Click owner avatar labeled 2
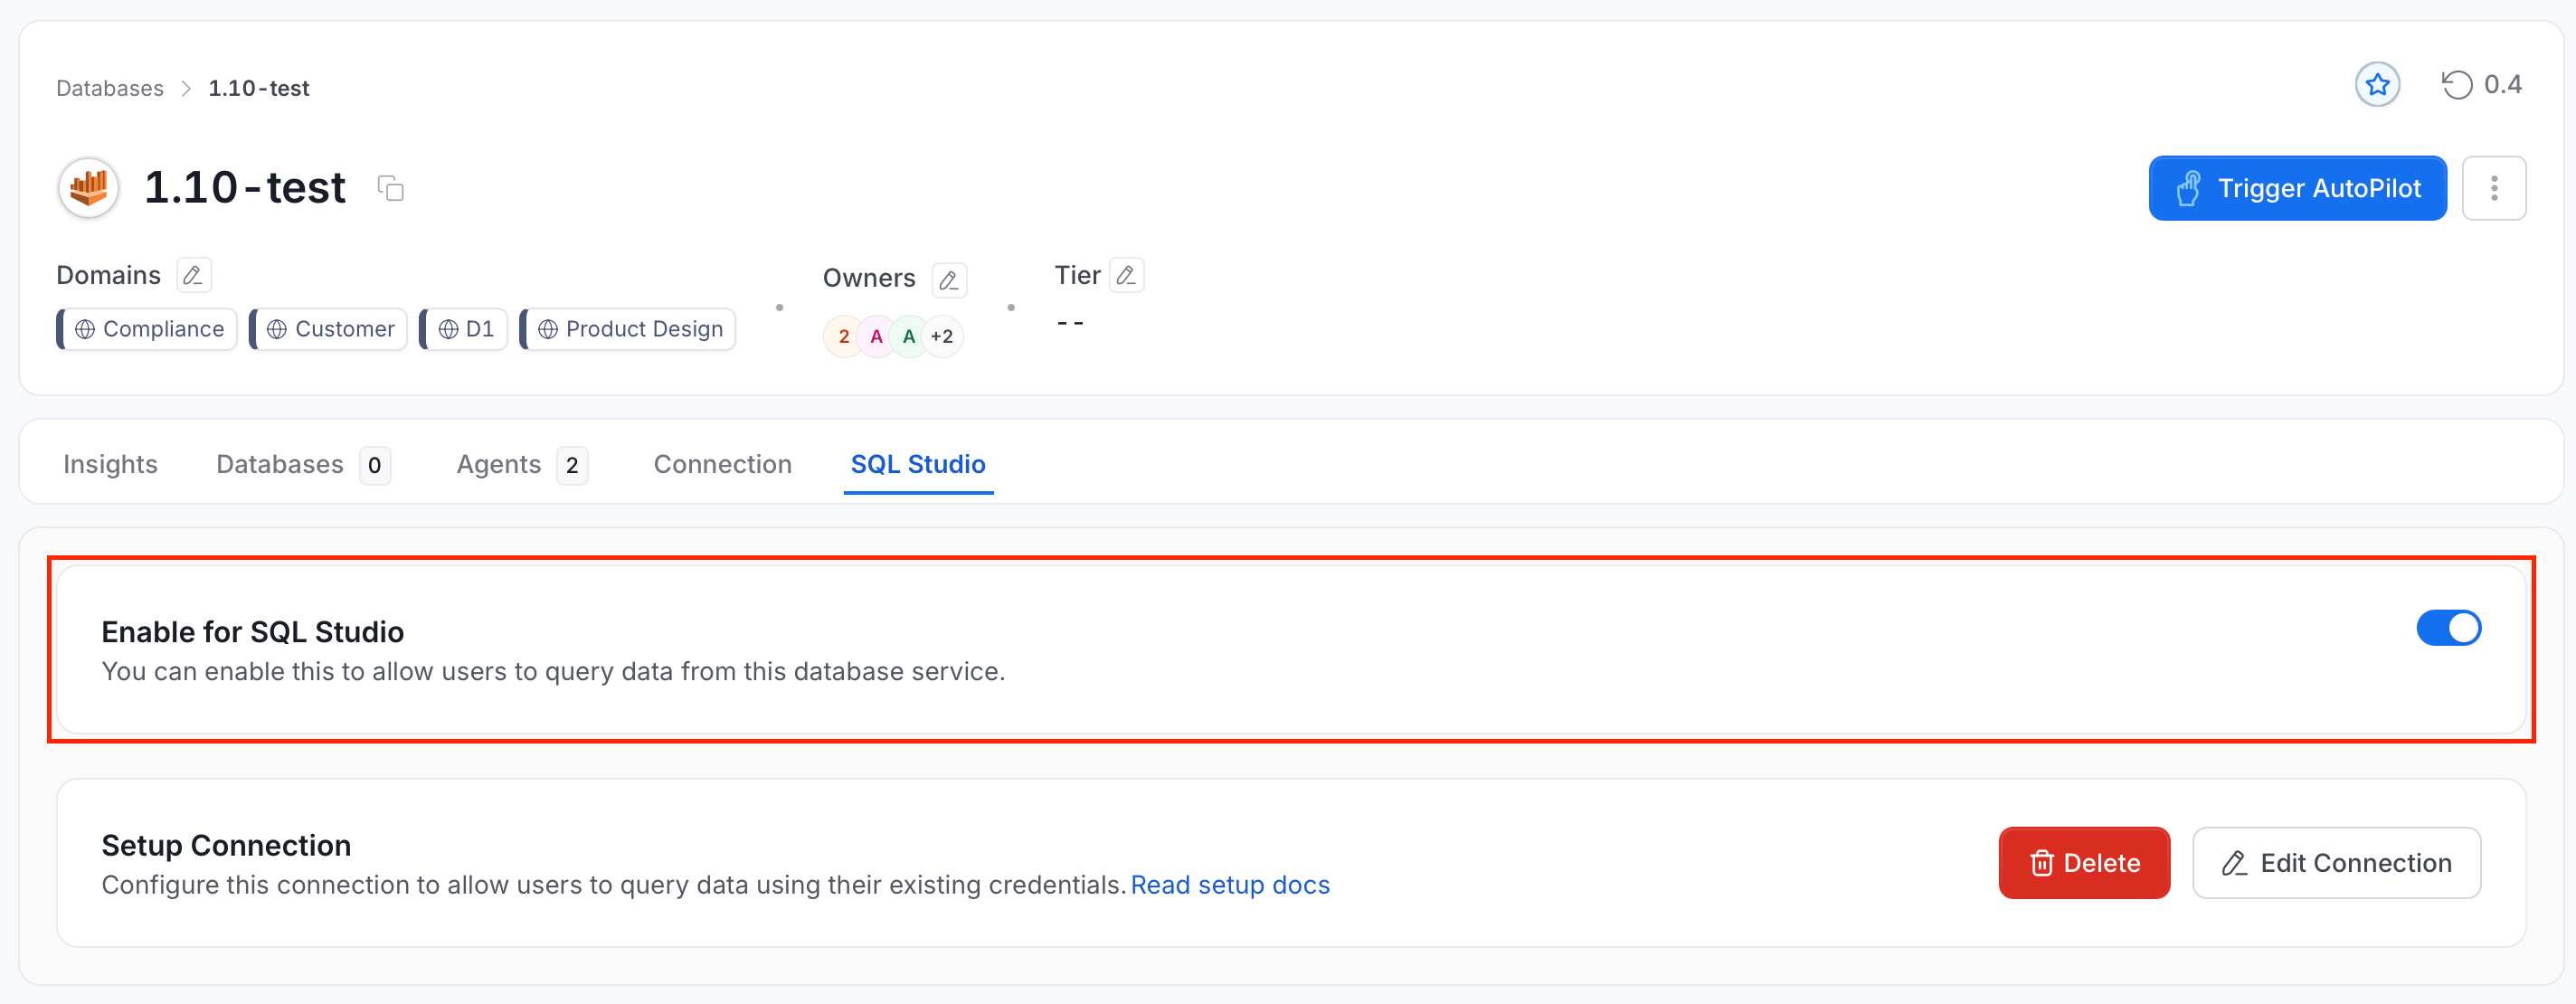 (x=843, y=336)
